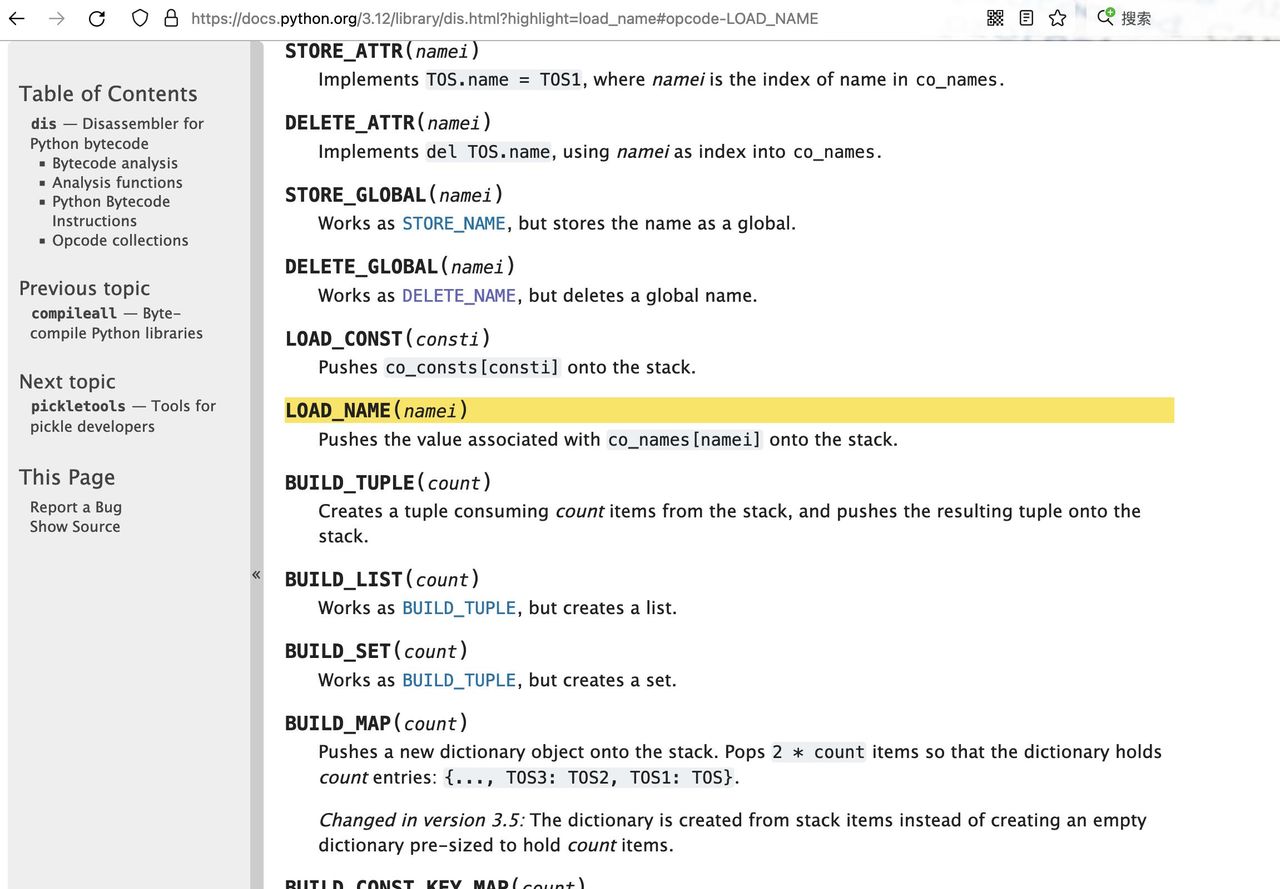Go to next topic pickletools
This screenshot has width=1280, height=889.
pos(78,405)
